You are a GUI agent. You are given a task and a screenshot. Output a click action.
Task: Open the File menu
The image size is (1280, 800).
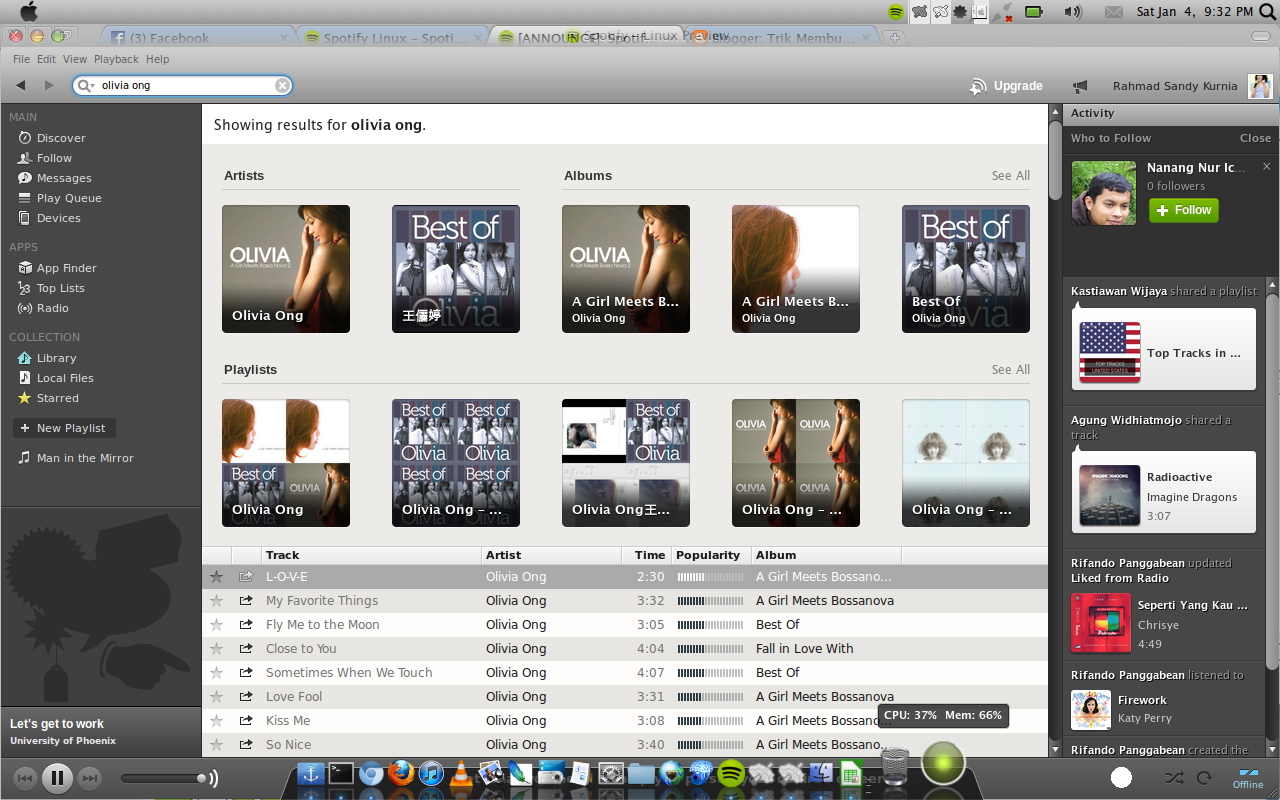click(21, 59)
